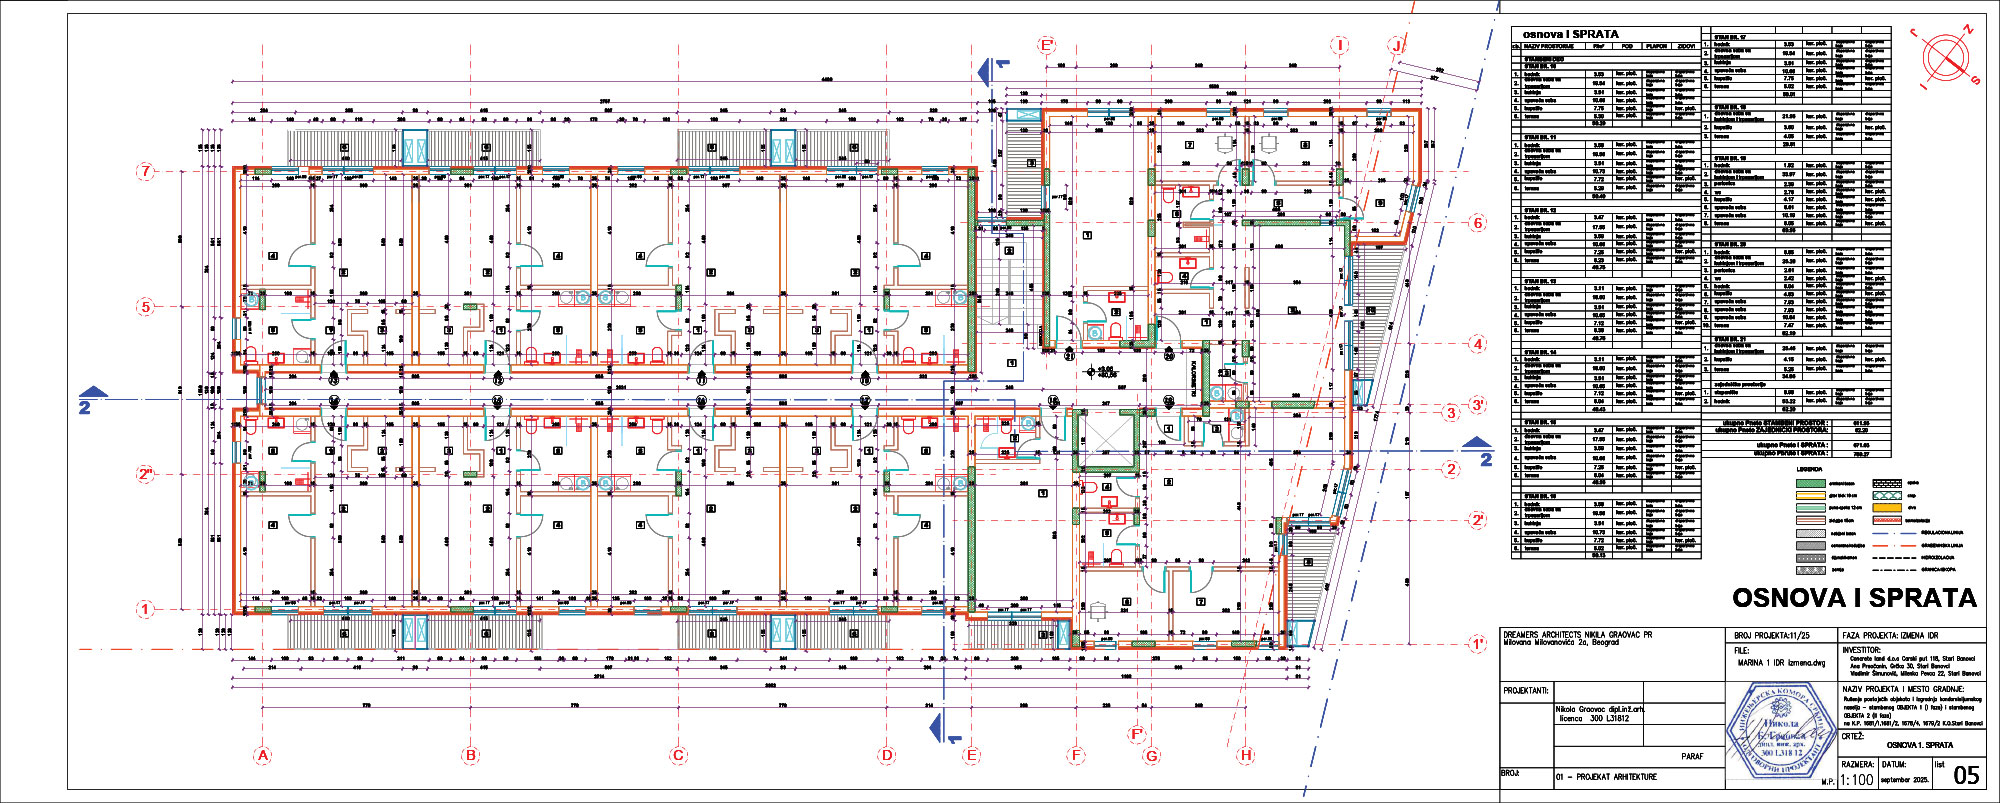Select grid axis bubble 6 on right
2000x803 pixels.
tap(1478, 223)
